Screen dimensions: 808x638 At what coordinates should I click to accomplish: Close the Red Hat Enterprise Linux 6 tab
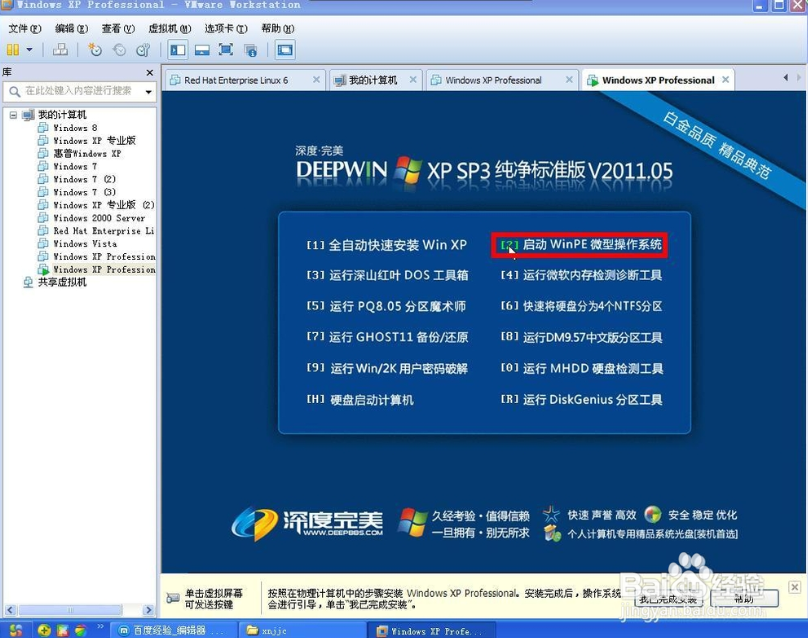pyautogui.click(x=316, y=80)
